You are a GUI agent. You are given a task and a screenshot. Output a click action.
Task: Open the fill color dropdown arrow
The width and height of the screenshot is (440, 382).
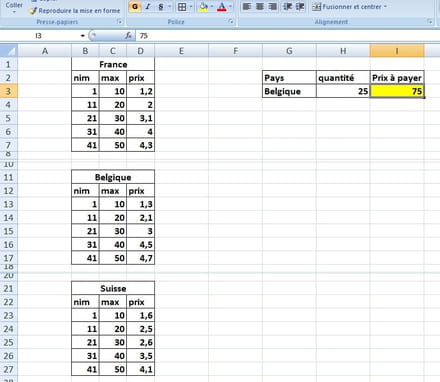212,7
